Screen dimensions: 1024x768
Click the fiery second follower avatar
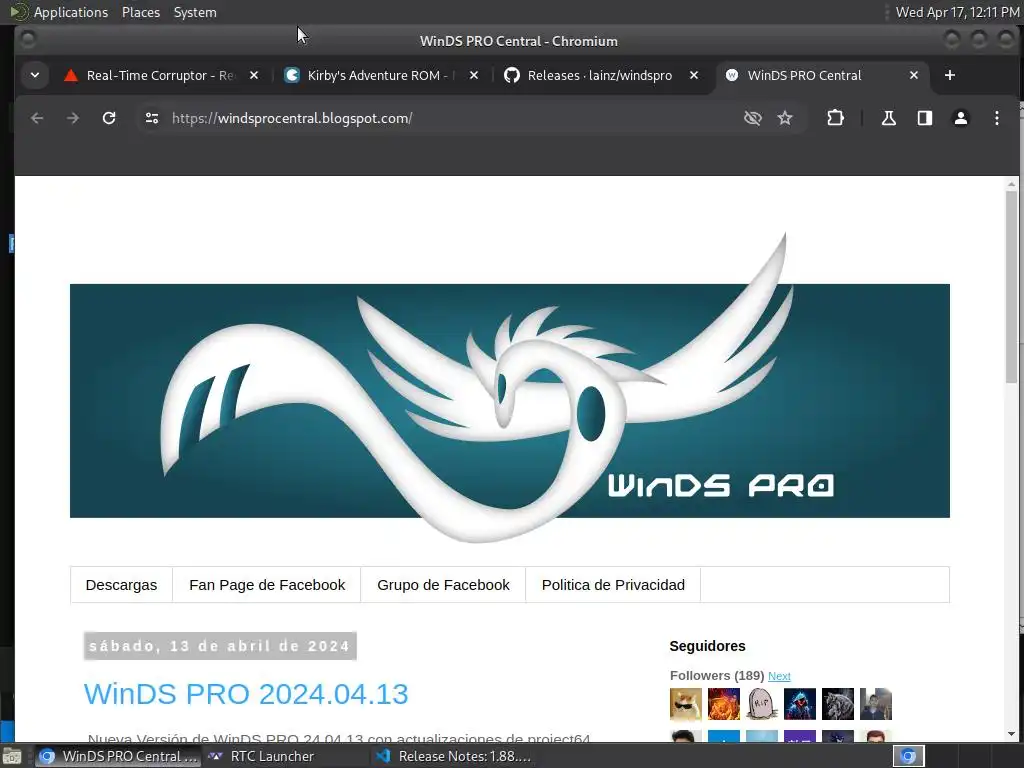724,704
